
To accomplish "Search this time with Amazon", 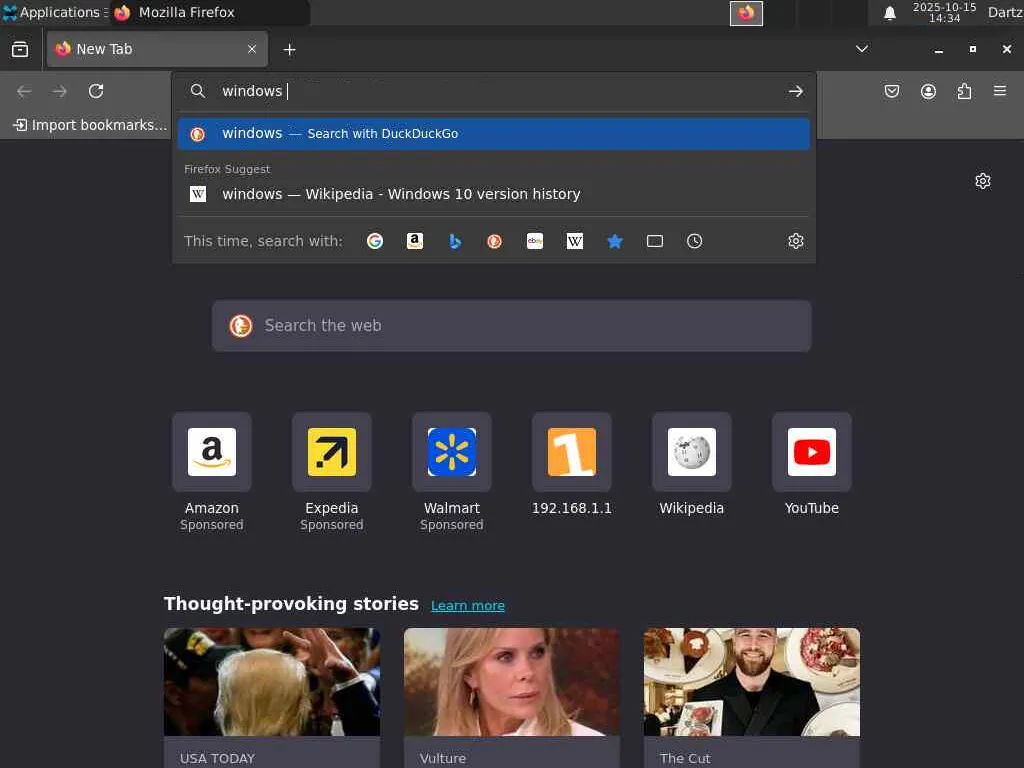I will click(x=415, y=241).
